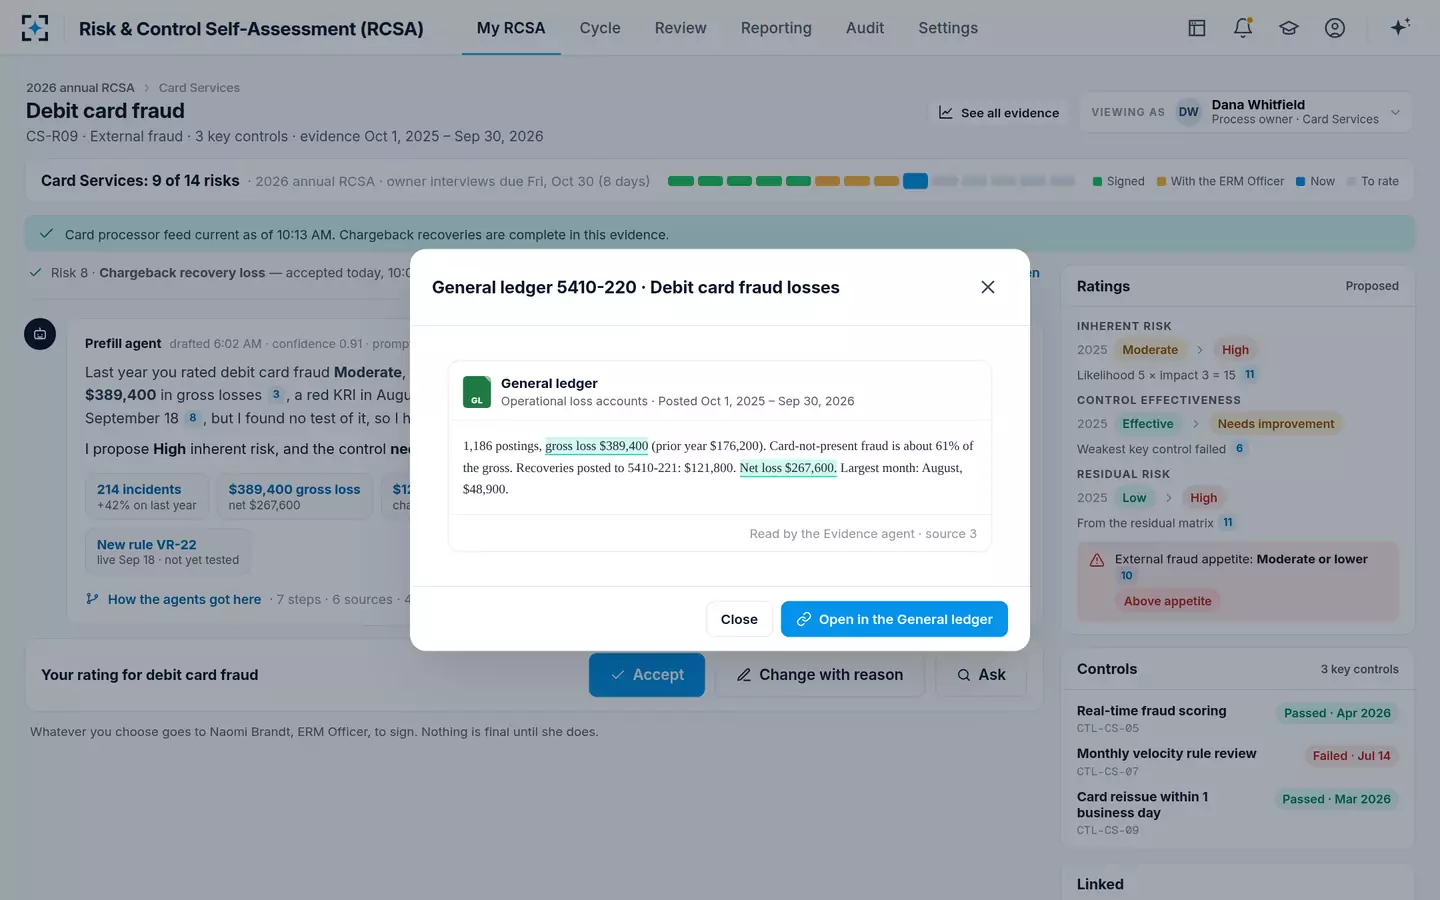The width and height of the screenshot is (1440, 900).
Task: Open the graduation cap learning icon
Action: (x=1289, y=28)
